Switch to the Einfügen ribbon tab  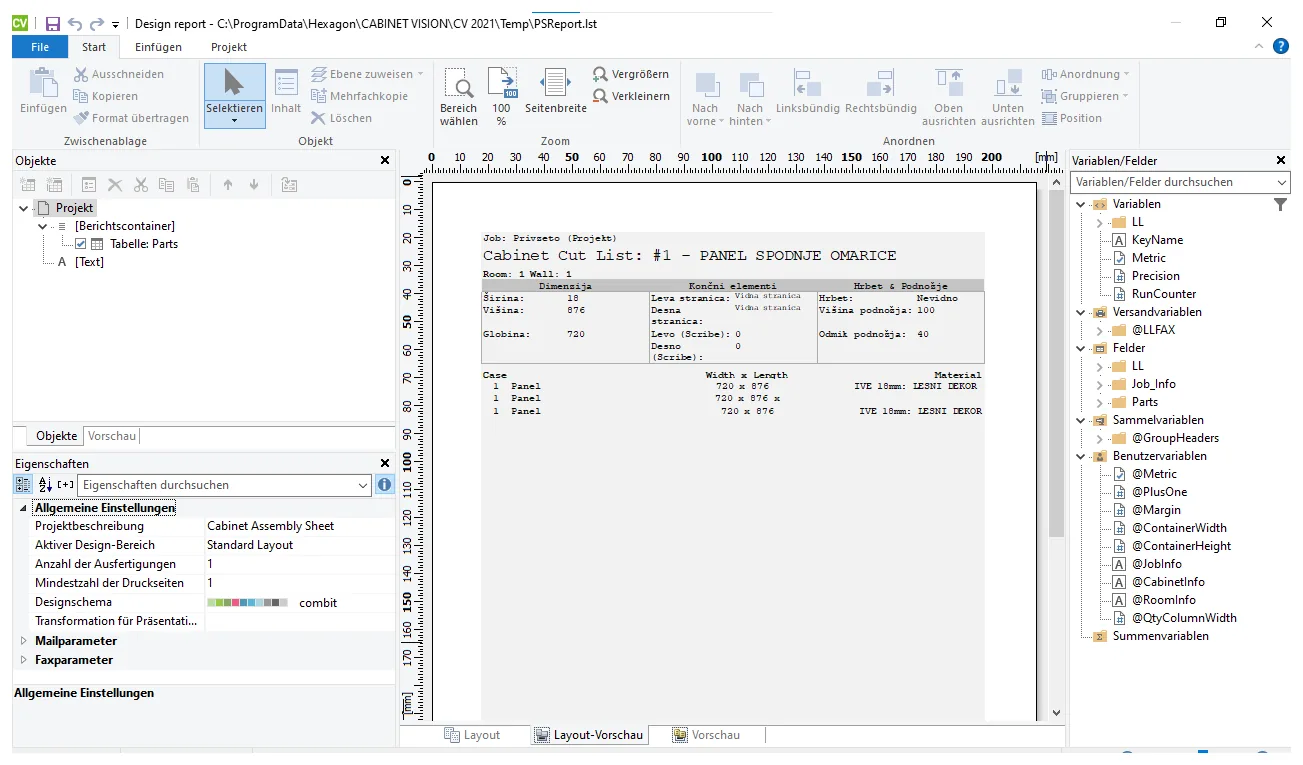click(158, 47)
